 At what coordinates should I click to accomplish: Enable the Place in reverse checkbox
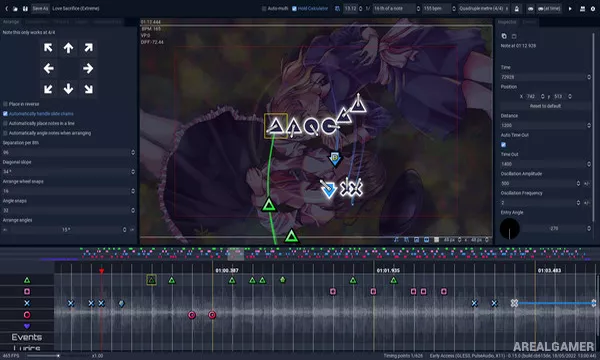coord(5,104)
